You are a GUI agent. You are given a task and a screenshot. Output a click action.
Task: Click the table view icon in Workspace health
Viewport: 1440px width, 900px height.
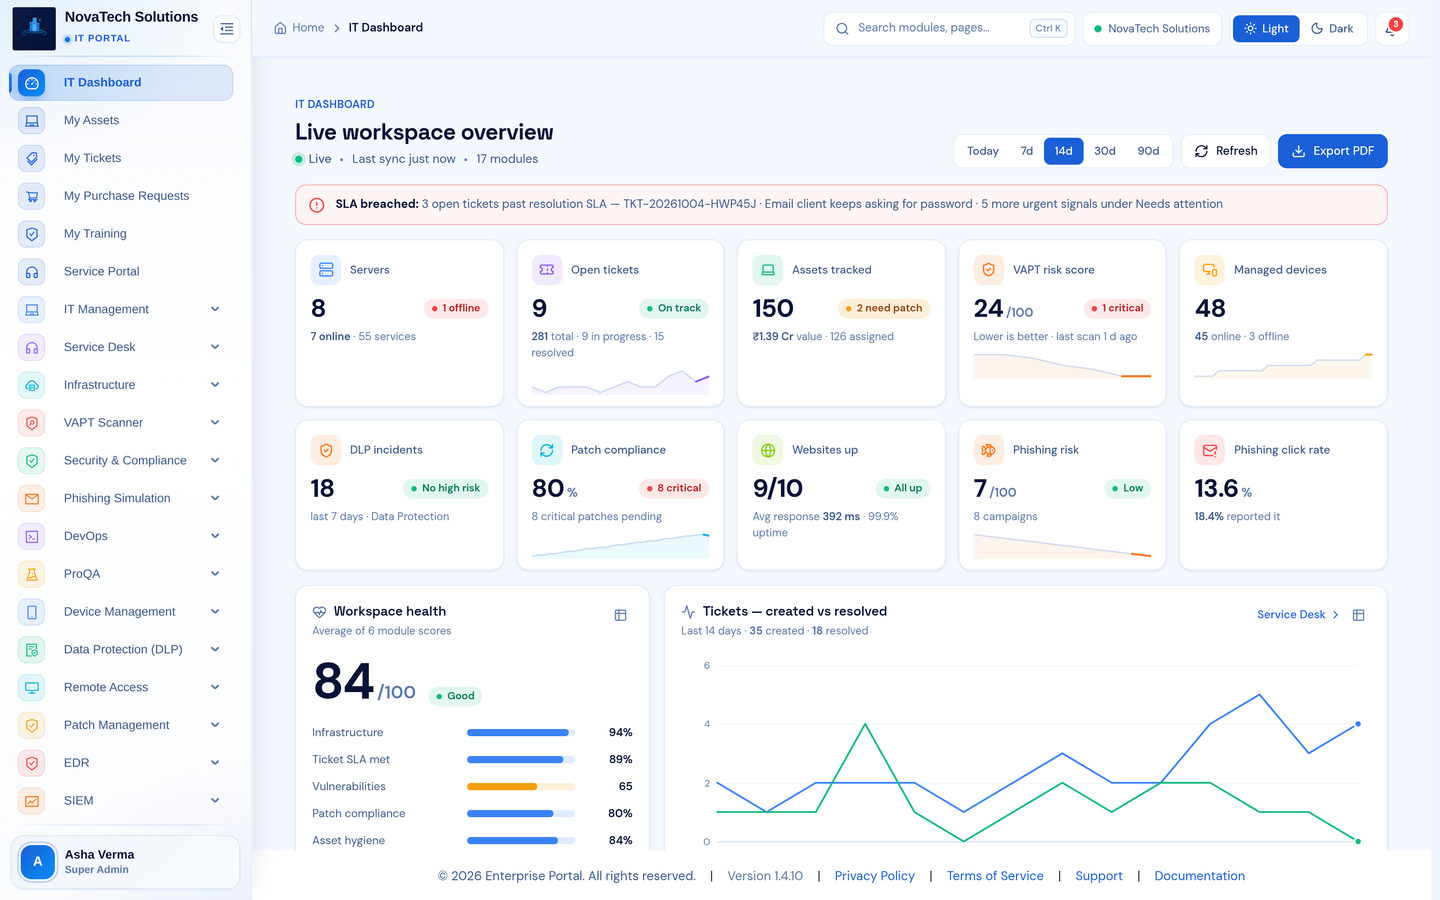[620, 615]
